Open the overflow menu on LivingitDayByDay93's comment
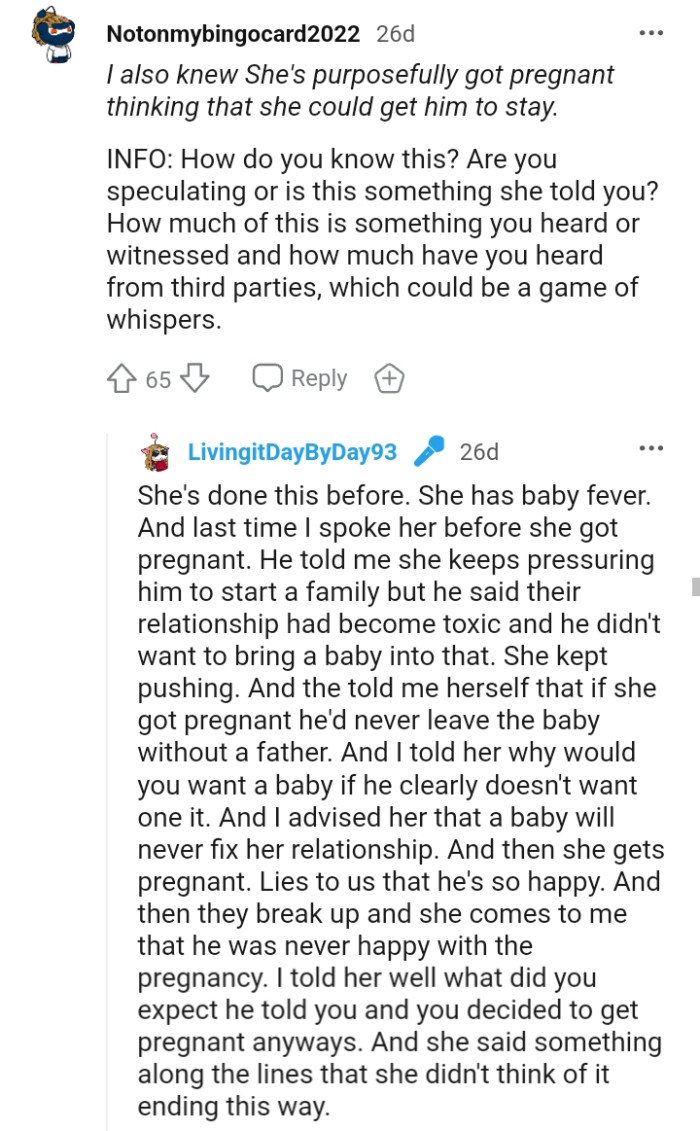700x1131 pixels. (x=649, y=447)
